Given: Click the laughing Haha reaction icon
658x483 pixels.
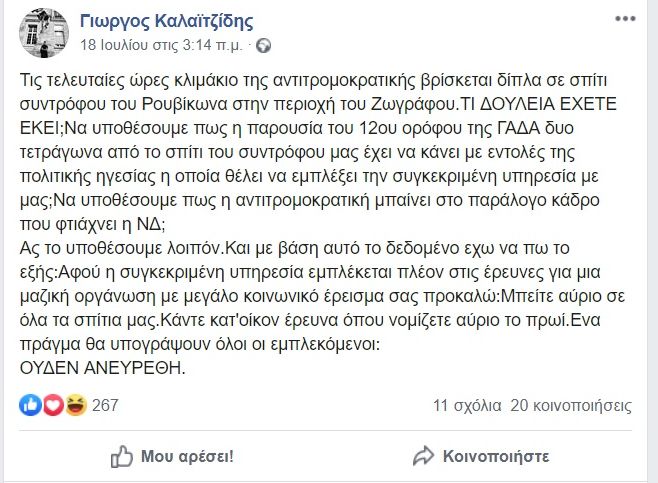Looking at the screenshot, I should (76, 405).
